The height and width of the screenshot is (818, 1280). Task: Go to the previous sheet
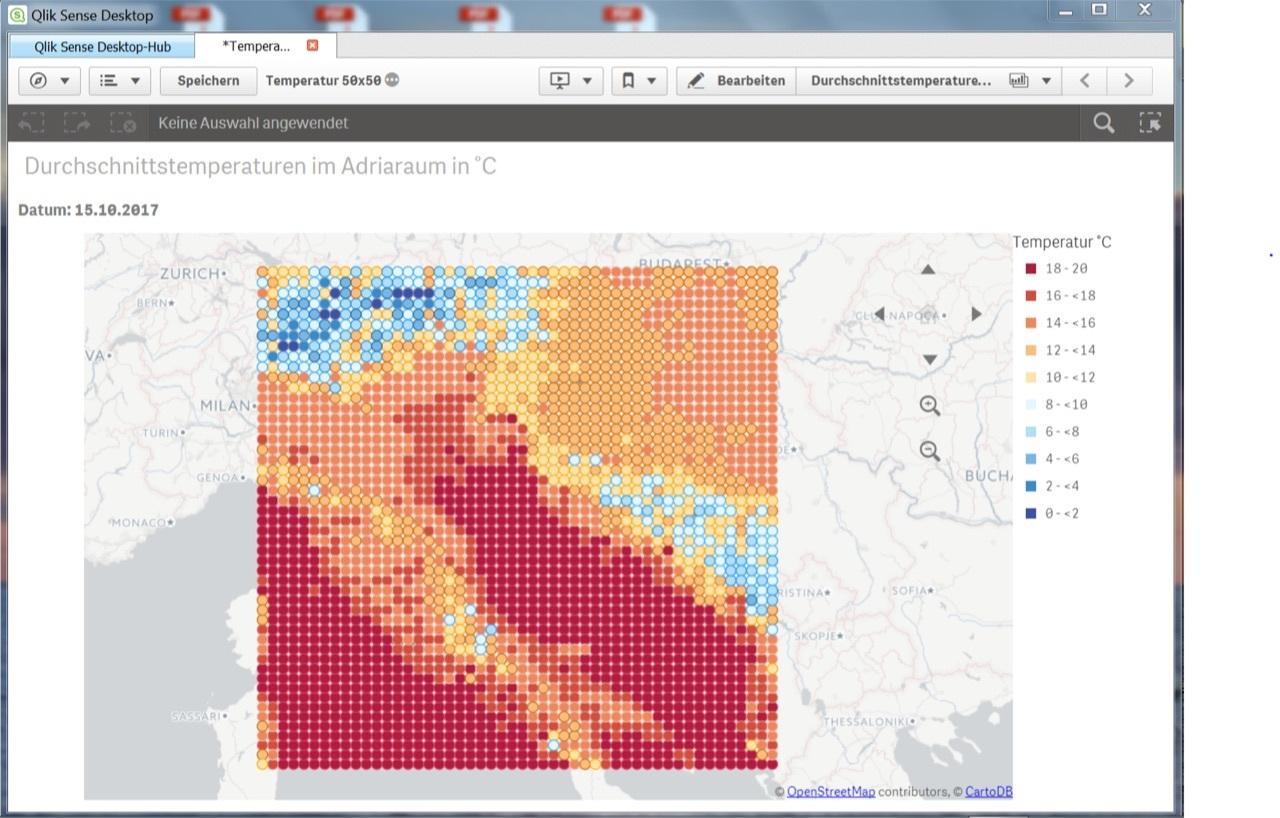pos(1085,81)
